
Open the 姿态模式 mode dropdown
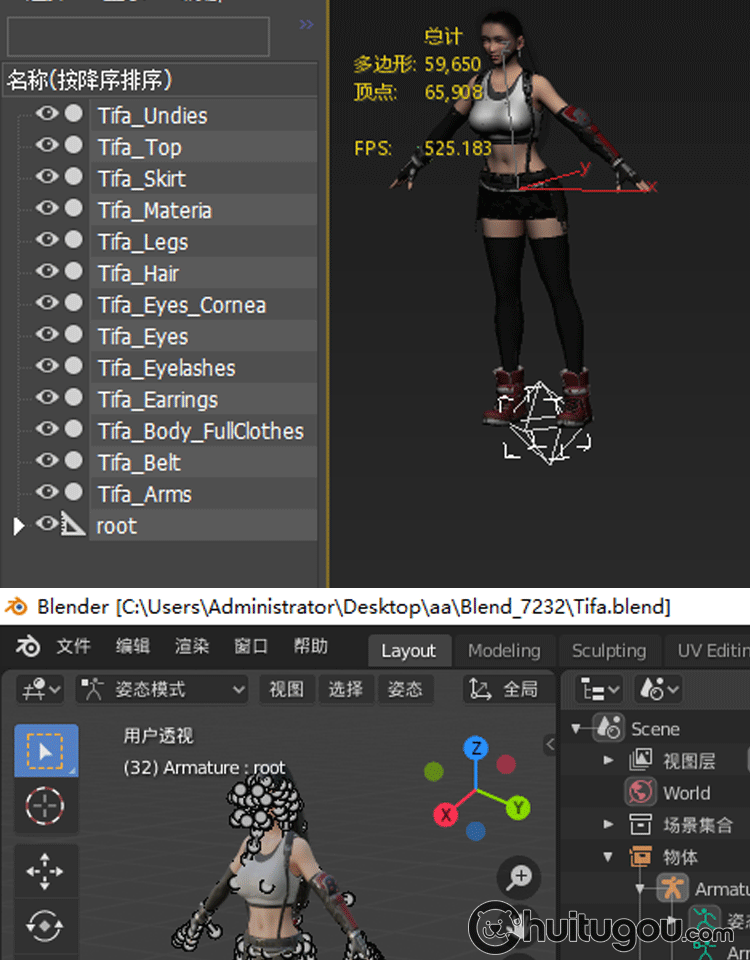point(163,689)
